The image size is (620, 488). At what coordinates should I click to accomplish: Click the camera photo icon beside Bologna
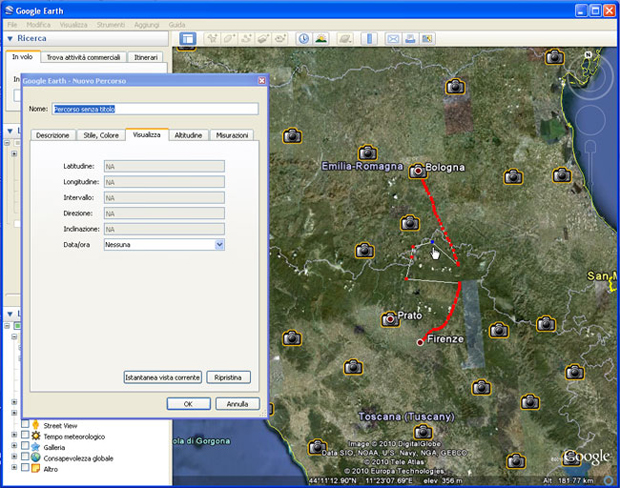418,171
